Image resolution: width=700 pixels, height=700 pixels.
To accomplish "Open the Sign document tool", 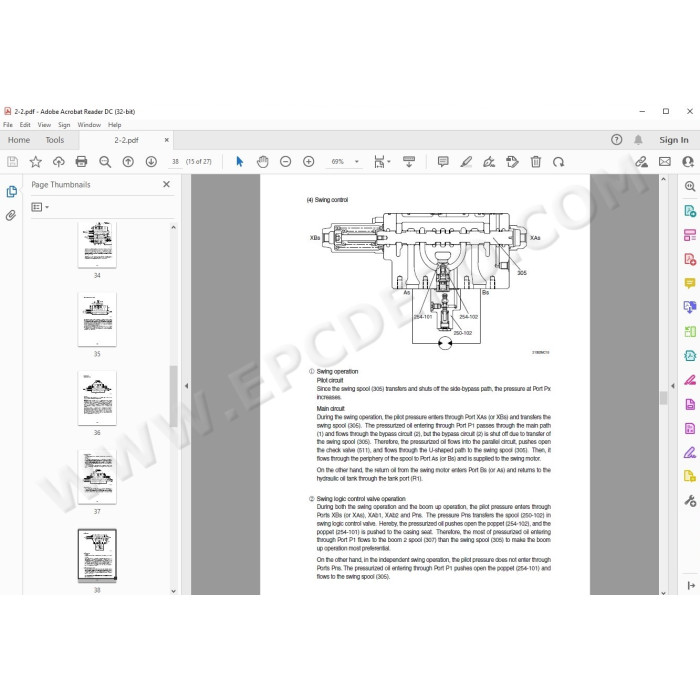I will (x=489, y=162).
